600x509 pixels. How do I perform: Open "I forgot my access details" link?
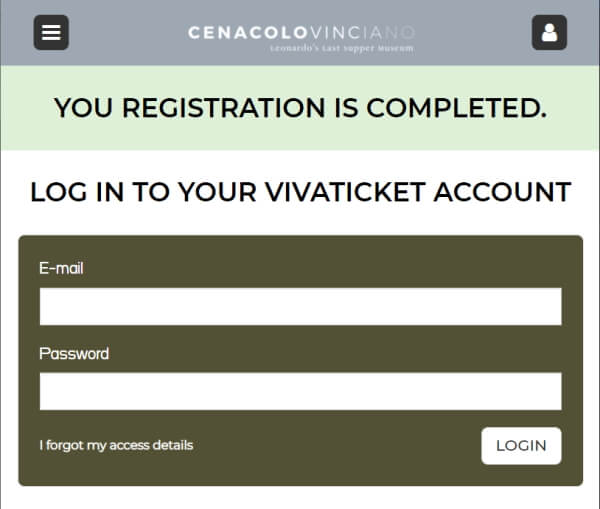pyautogui.click(x=116, y=445)
